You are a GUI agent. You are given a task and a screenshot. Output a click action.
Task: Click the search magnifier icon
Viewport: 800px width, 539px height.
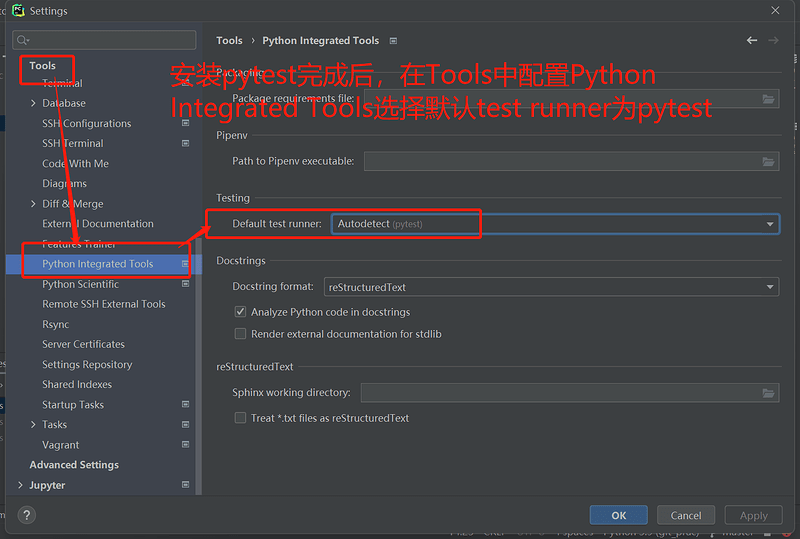coord(23,40)
